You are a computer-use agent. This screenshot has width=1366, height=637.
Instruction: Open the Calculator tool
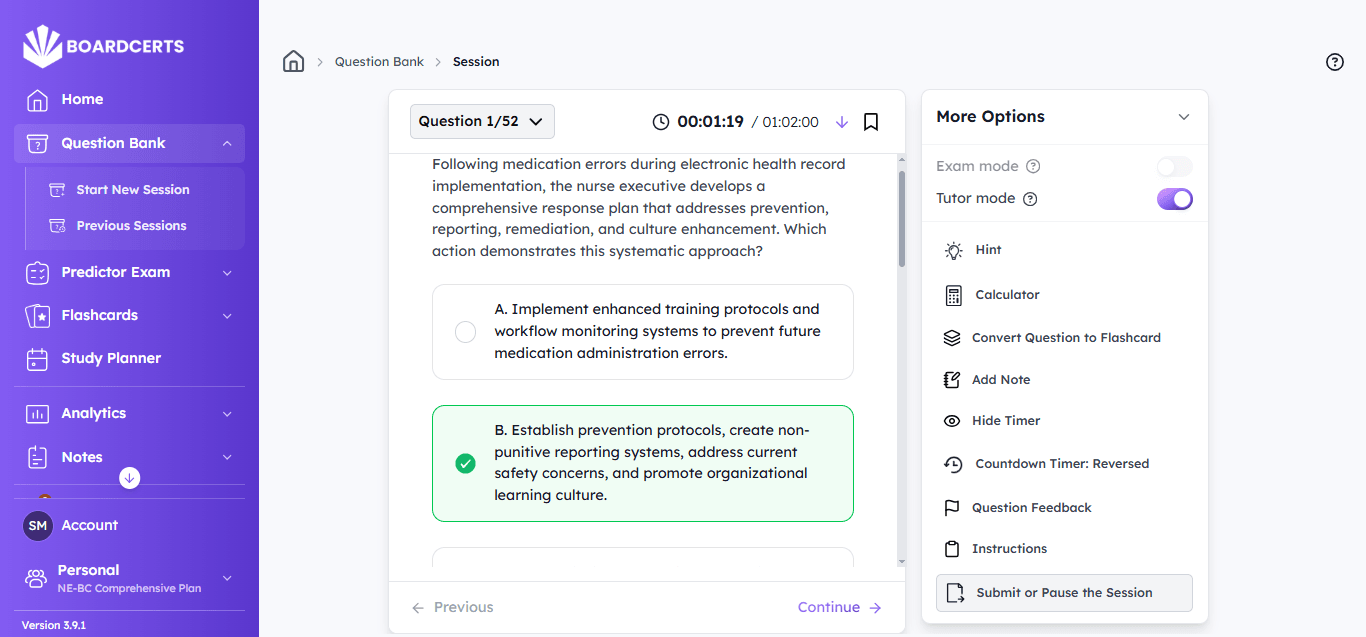pos(1007,295)
